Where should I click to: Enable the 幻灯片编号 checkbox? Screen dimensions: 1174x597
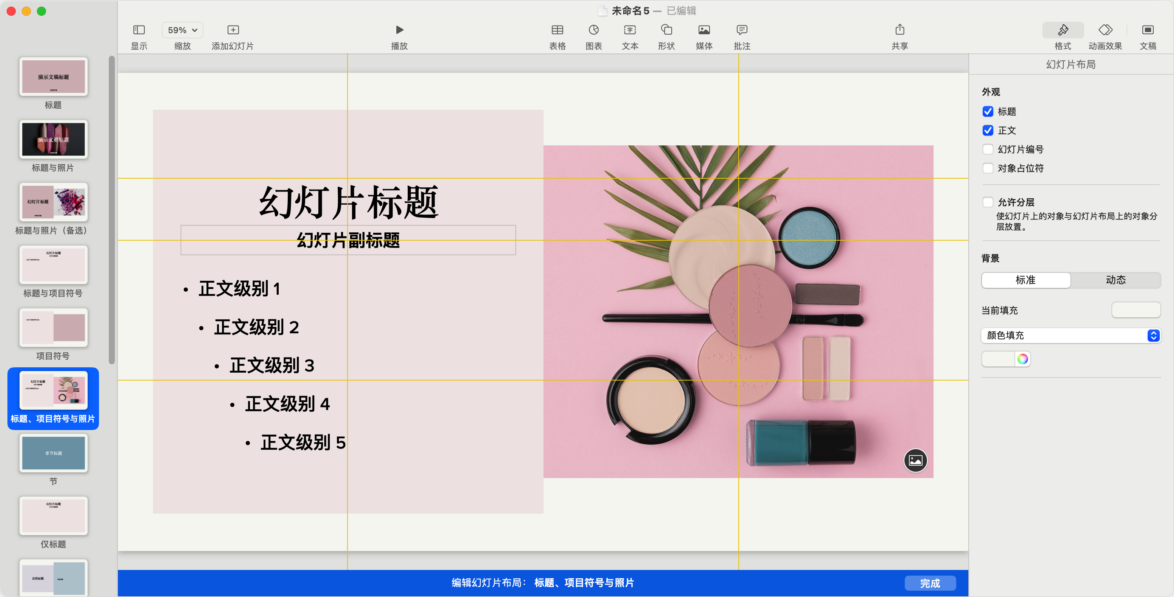(988, 150)
